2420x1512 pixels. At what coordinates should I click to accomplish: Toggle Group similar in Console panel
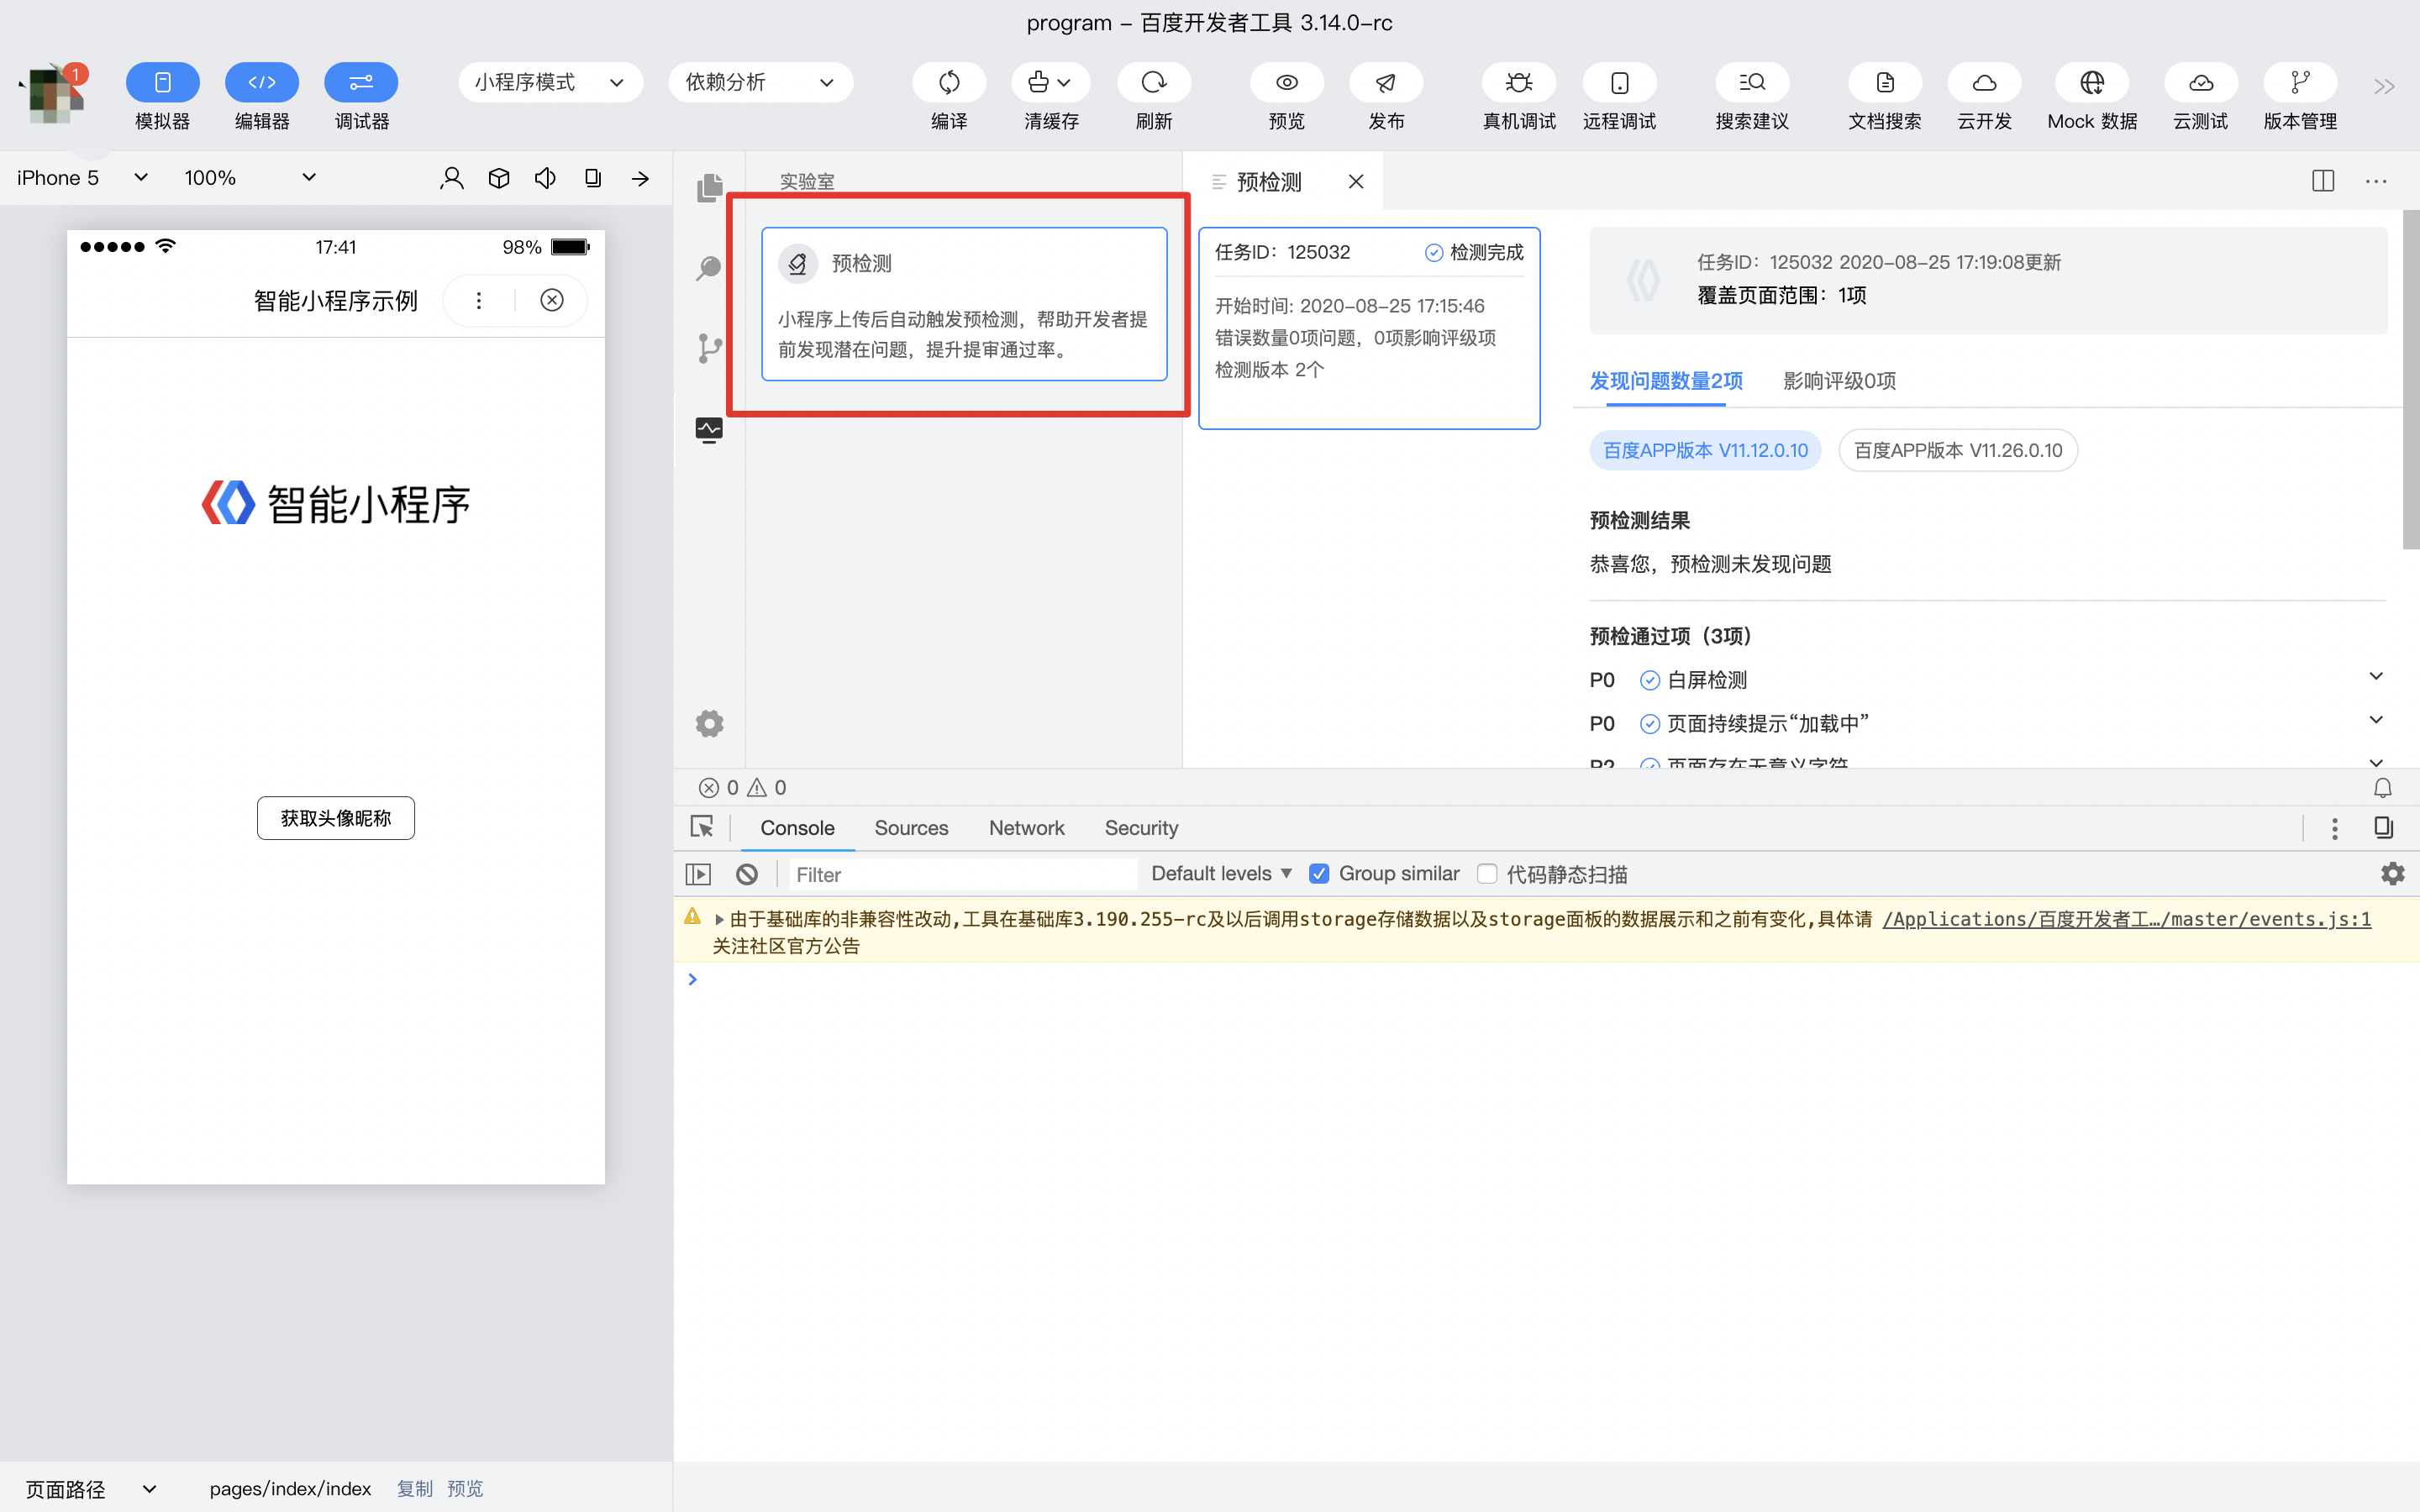[x=1319, y=873]
